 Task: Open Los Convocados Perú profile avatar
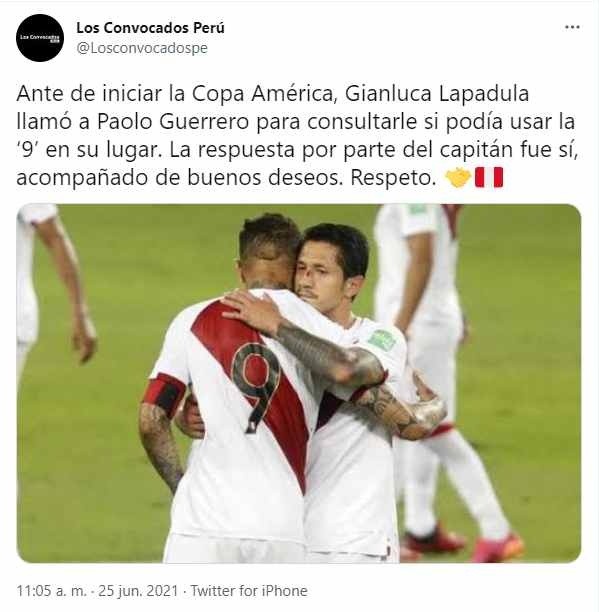pos(40,38)
